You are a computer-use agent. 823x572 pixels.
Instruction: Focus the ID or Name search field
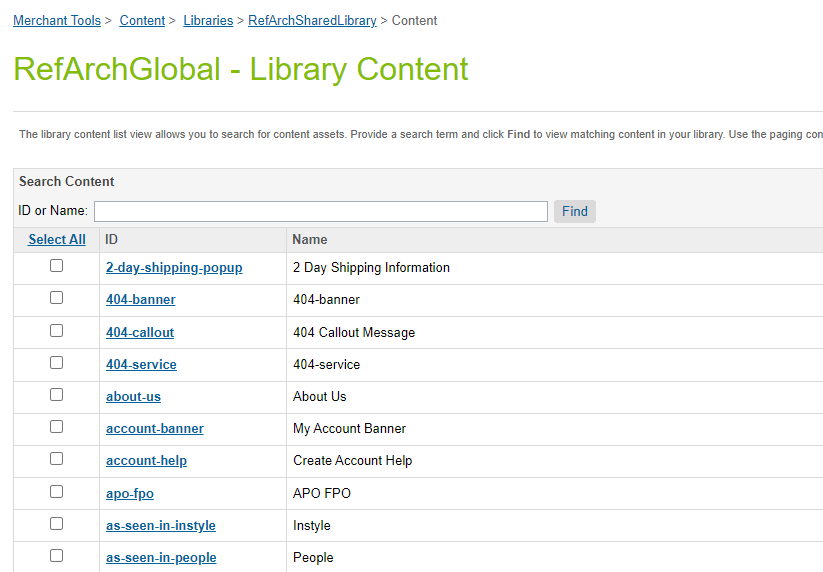coord(321,211)
